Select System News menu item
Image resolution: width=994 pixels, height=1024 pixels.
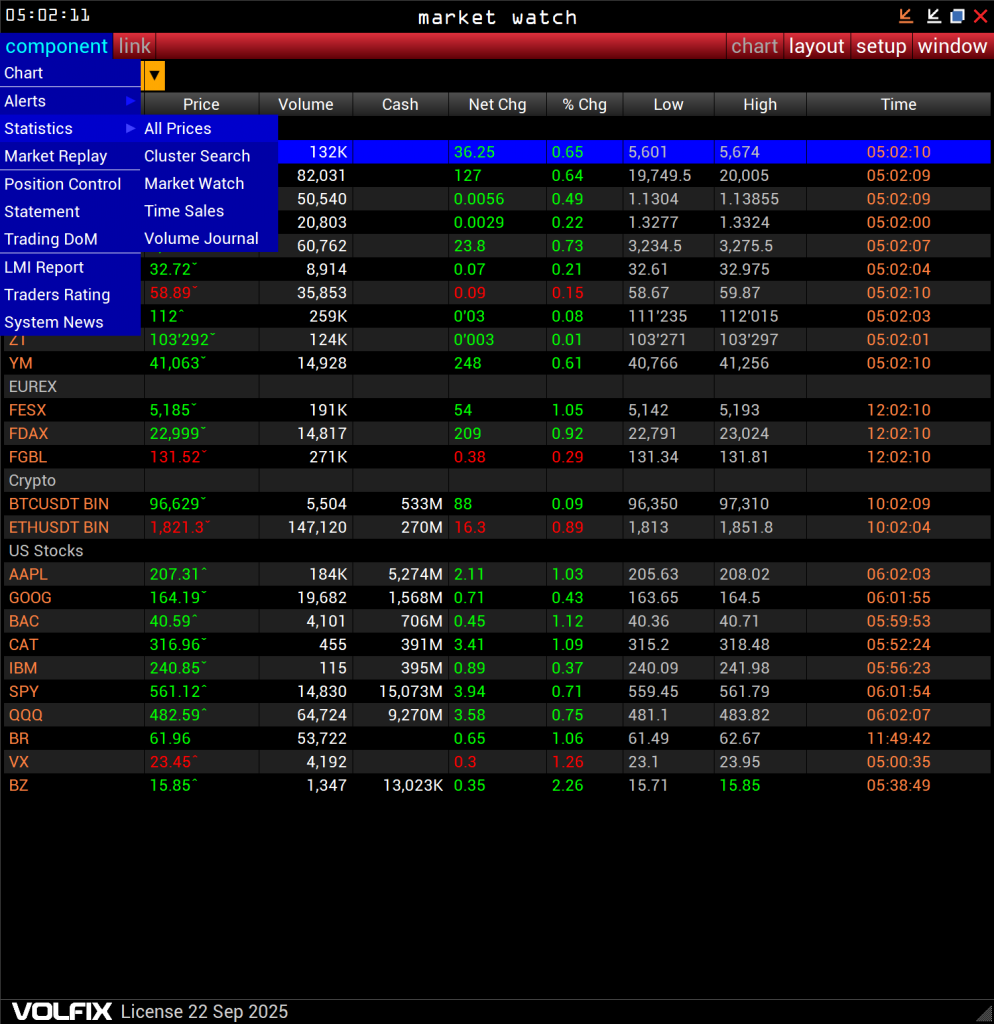70,322
